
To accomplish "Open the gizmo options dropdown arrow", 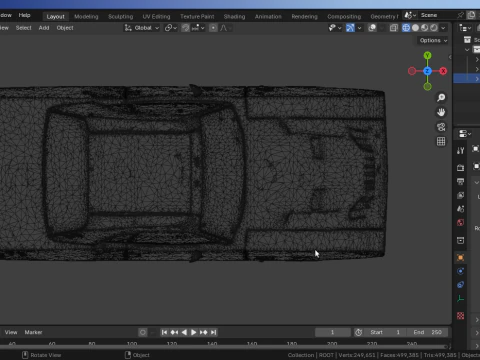I will point(359,28).
